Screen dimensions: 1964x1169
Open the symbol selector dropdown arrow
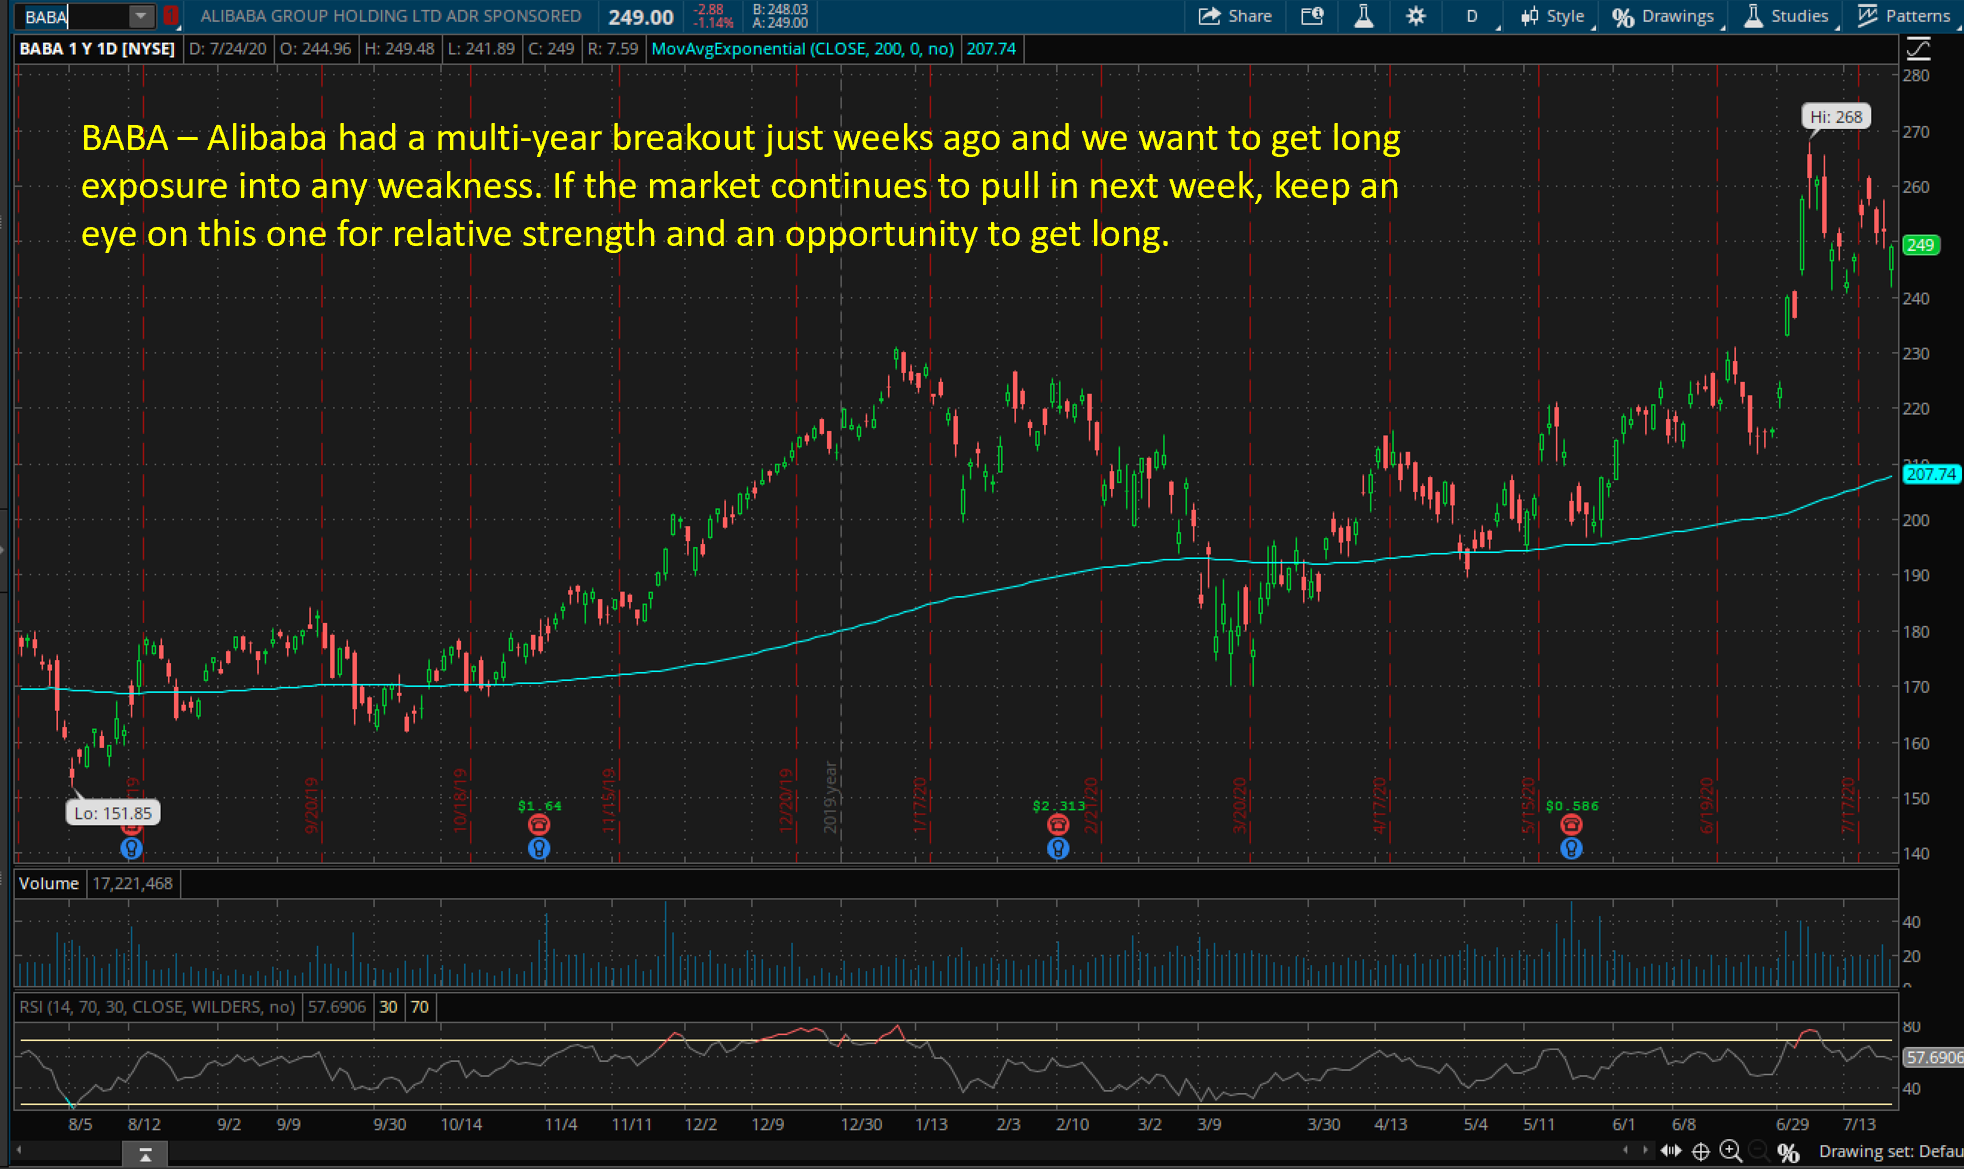coord(141,16)
